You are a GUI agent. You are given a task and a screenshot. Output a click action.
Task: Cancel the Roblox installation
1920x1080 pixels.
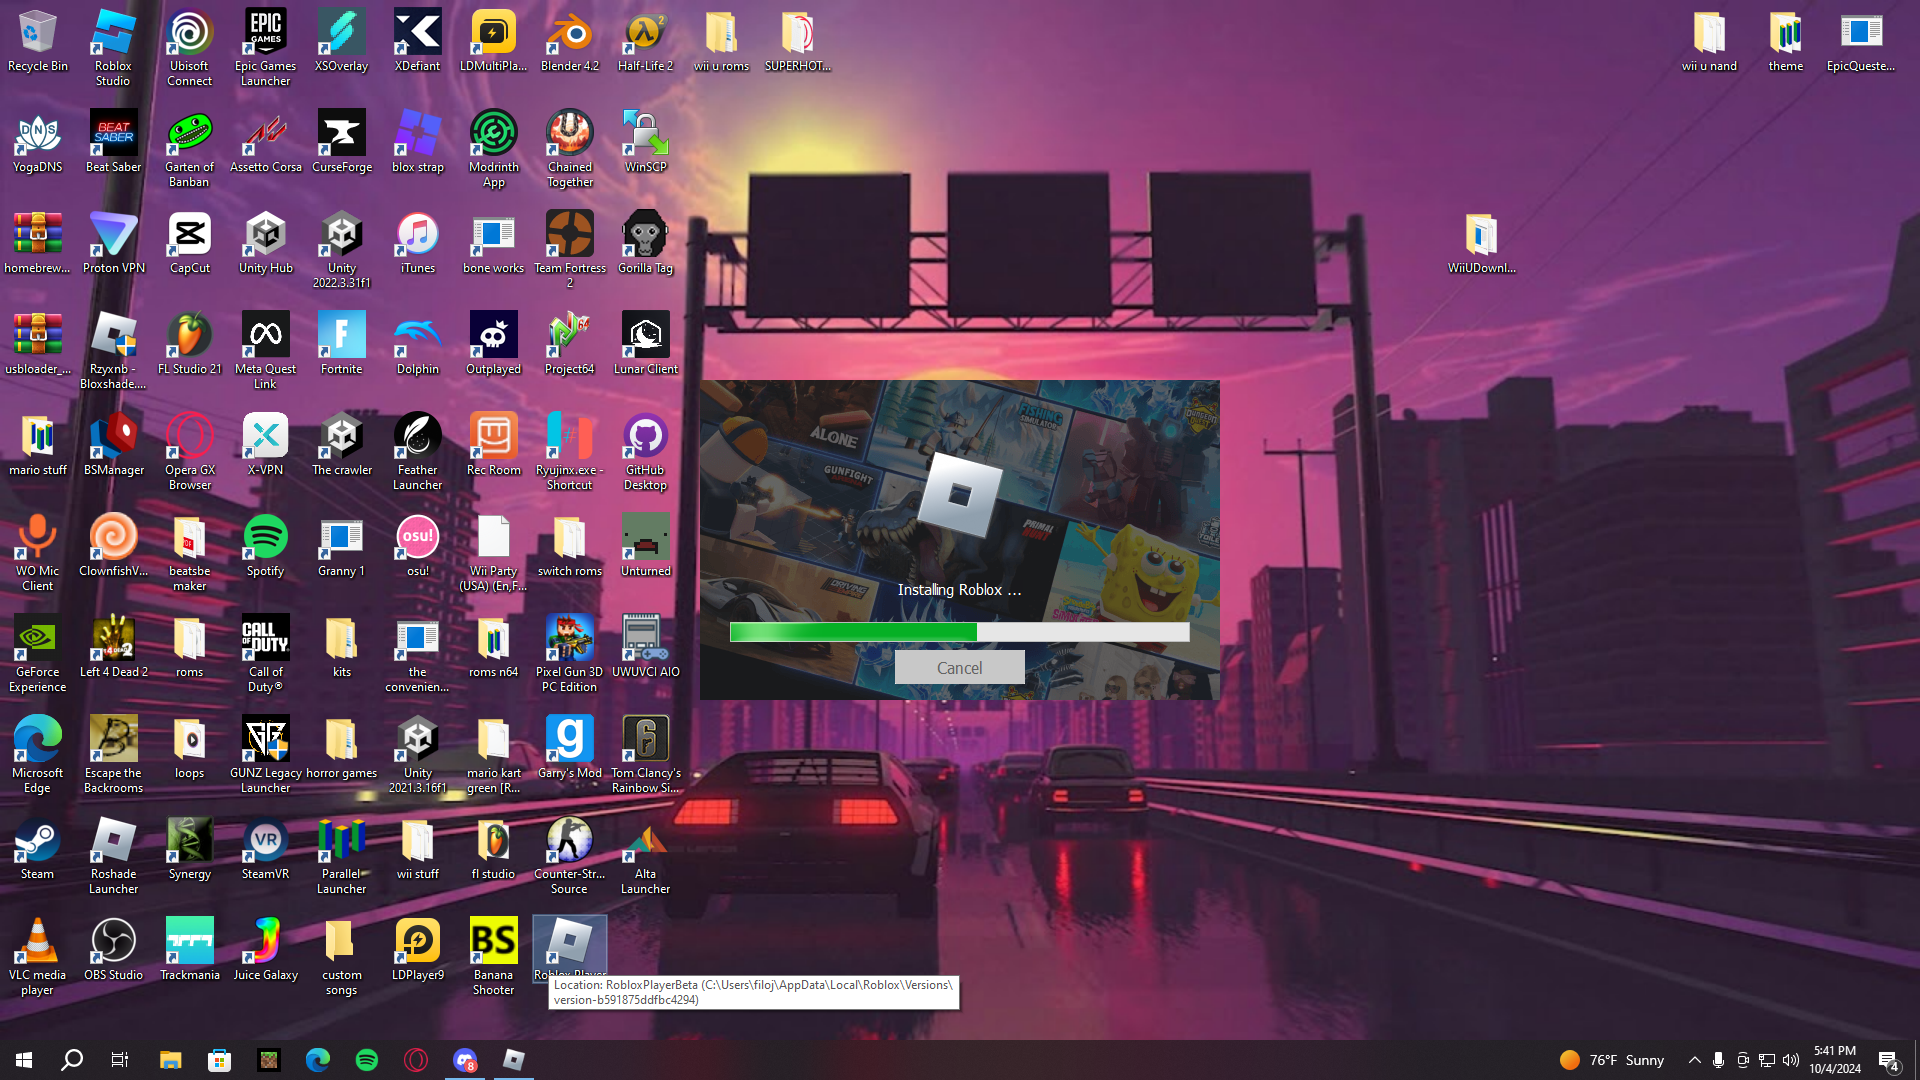(x=959, y=668)
